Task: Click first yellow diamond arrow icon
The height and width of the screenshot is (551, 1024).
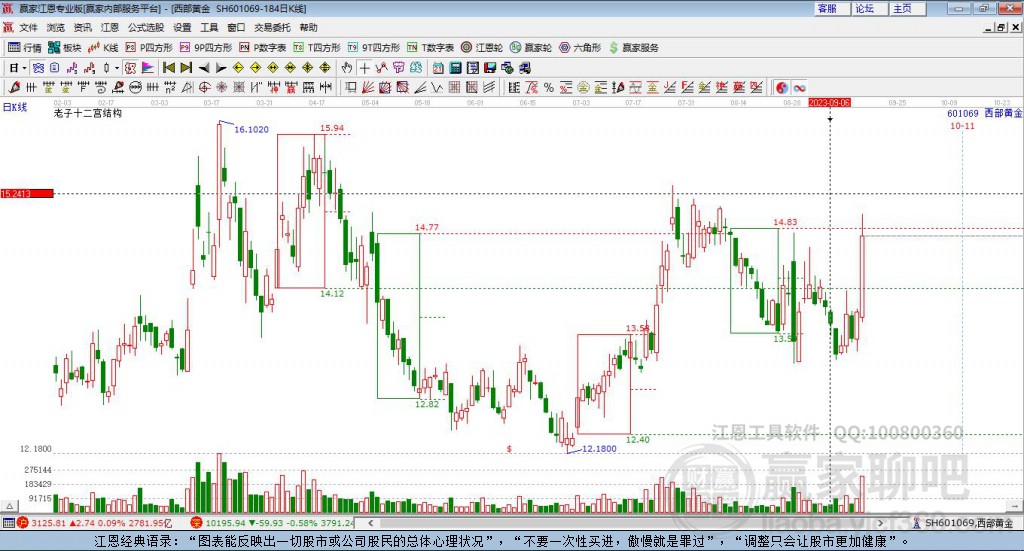Action: pos(238,68)
